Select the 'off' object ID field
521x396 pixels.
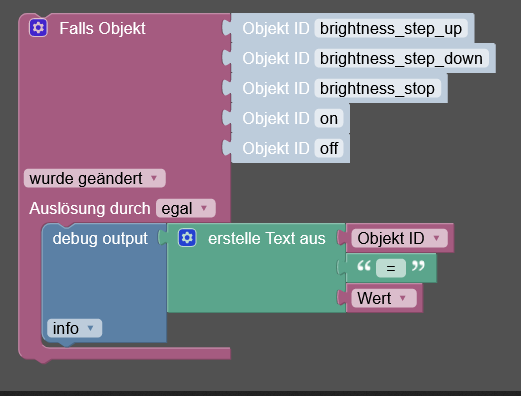pyautogui.click(x=329, y=149)
